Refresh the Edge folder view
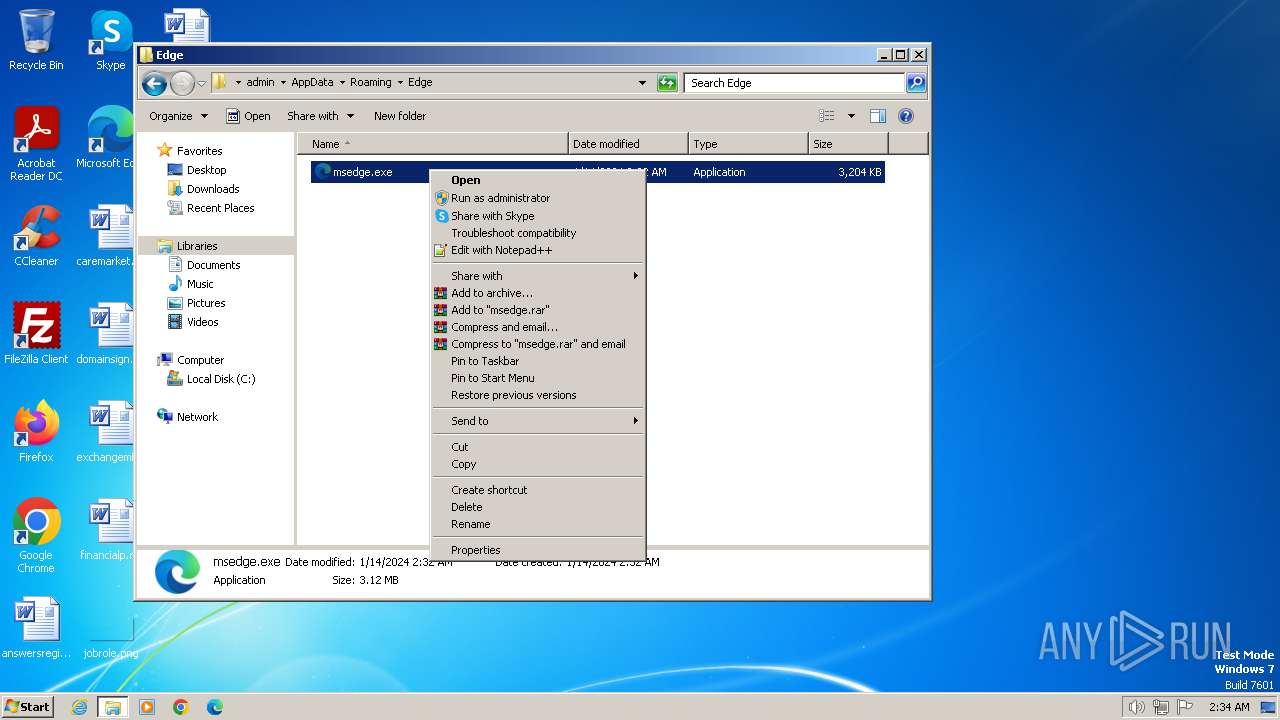The width and height of the screenshot is (1280, 720). click(667, 83)
